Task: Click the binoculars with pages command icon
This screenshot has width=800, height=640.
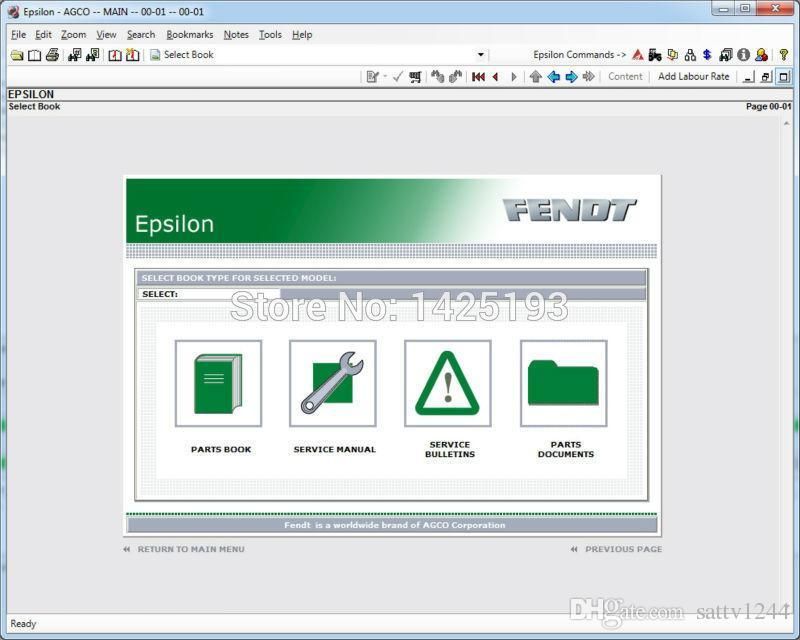Action: [726, 55]
